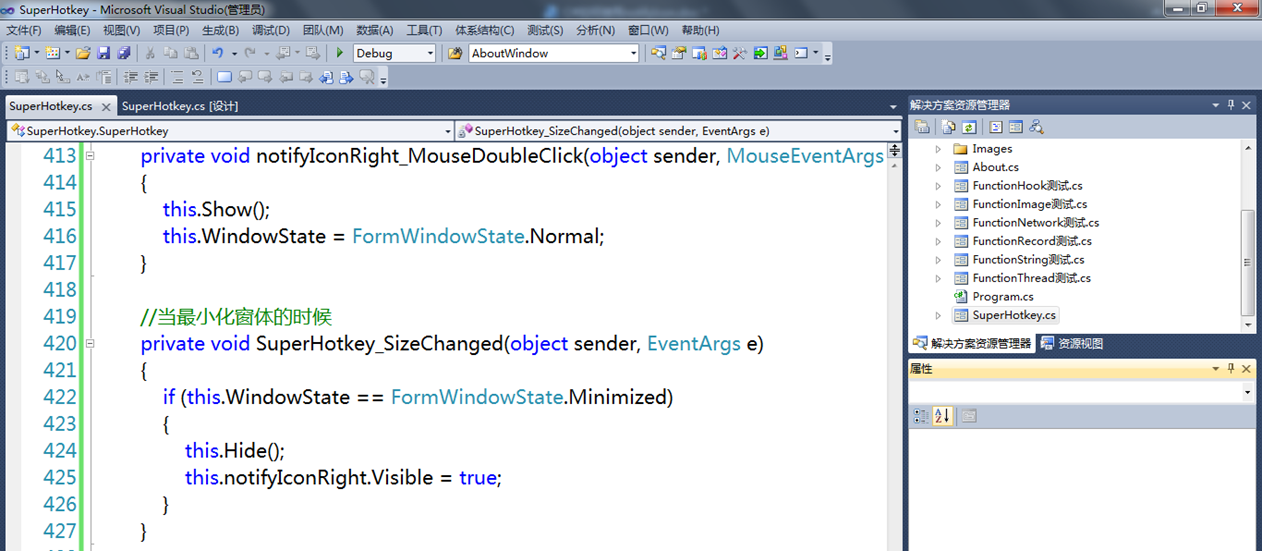Click the Save All toolbar icon

pos(124,53)
